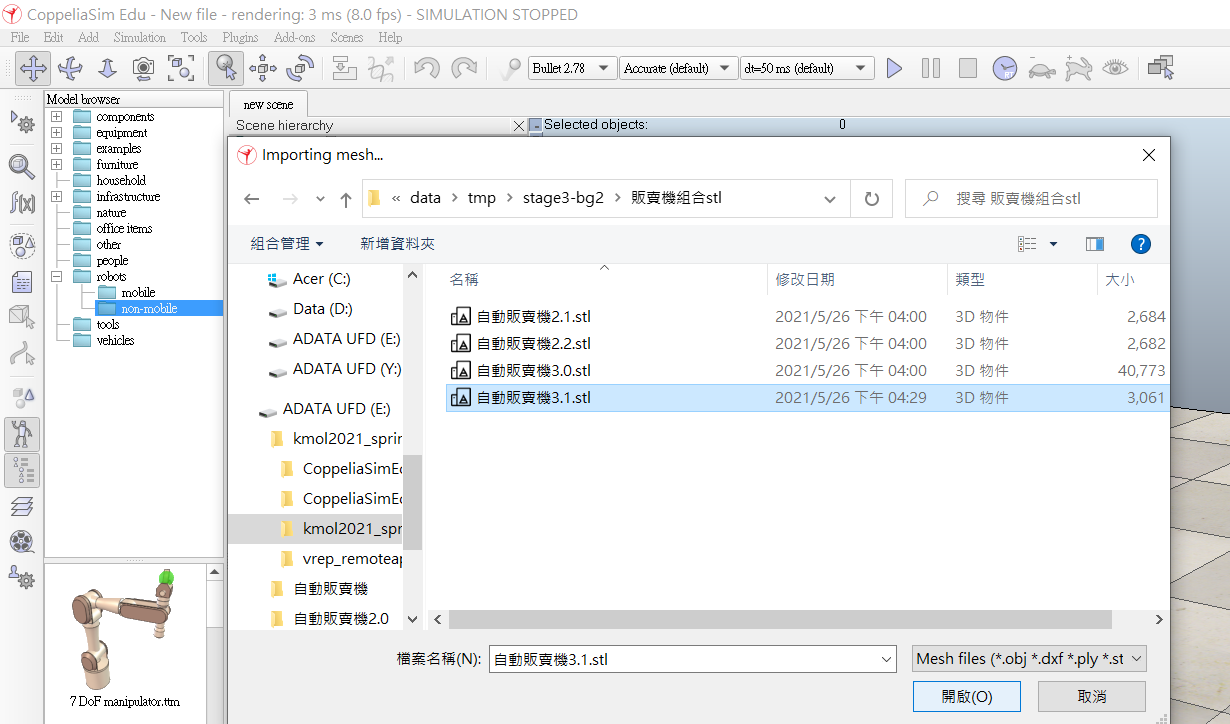Select the camera shift tool
This screenshot has width=1230, height=724.
(x=107, y=68)
